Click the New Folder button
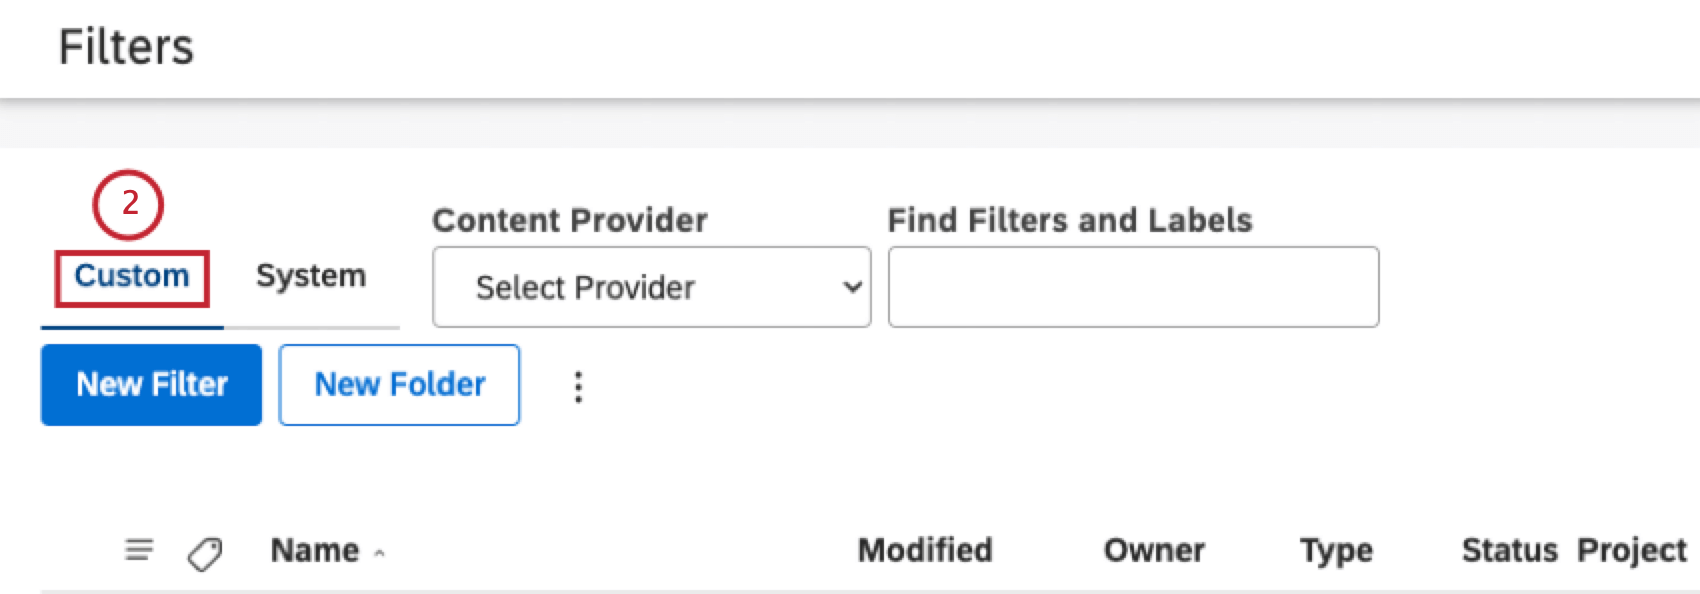 point(399,384)
